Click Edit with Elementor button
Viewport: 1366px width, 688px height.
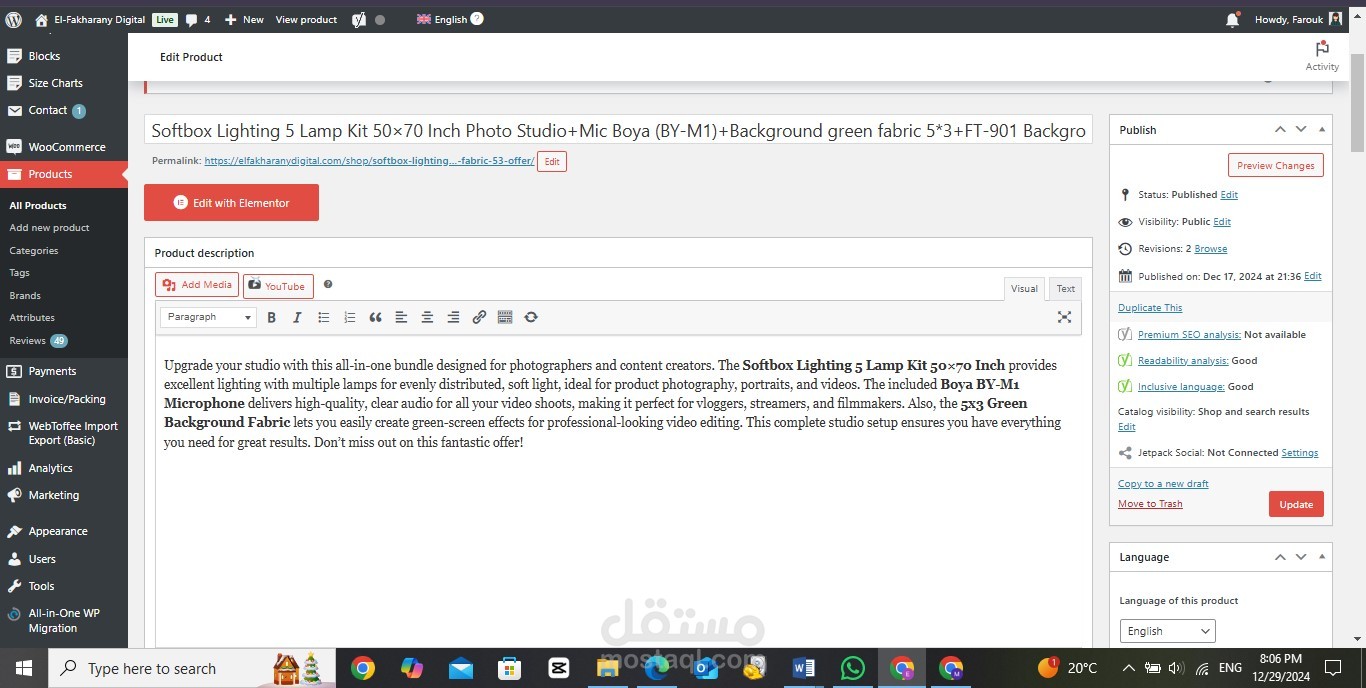click(x=231, y=202)
